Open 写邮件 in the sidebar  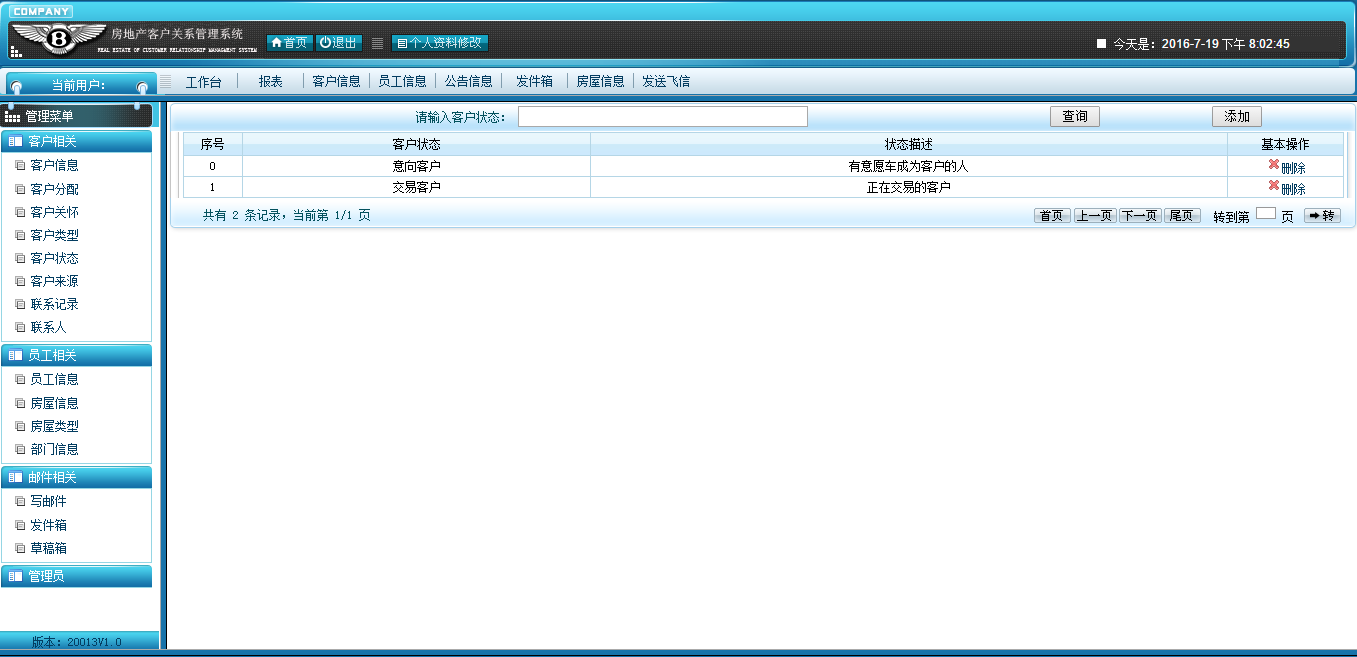pos(48,502)
